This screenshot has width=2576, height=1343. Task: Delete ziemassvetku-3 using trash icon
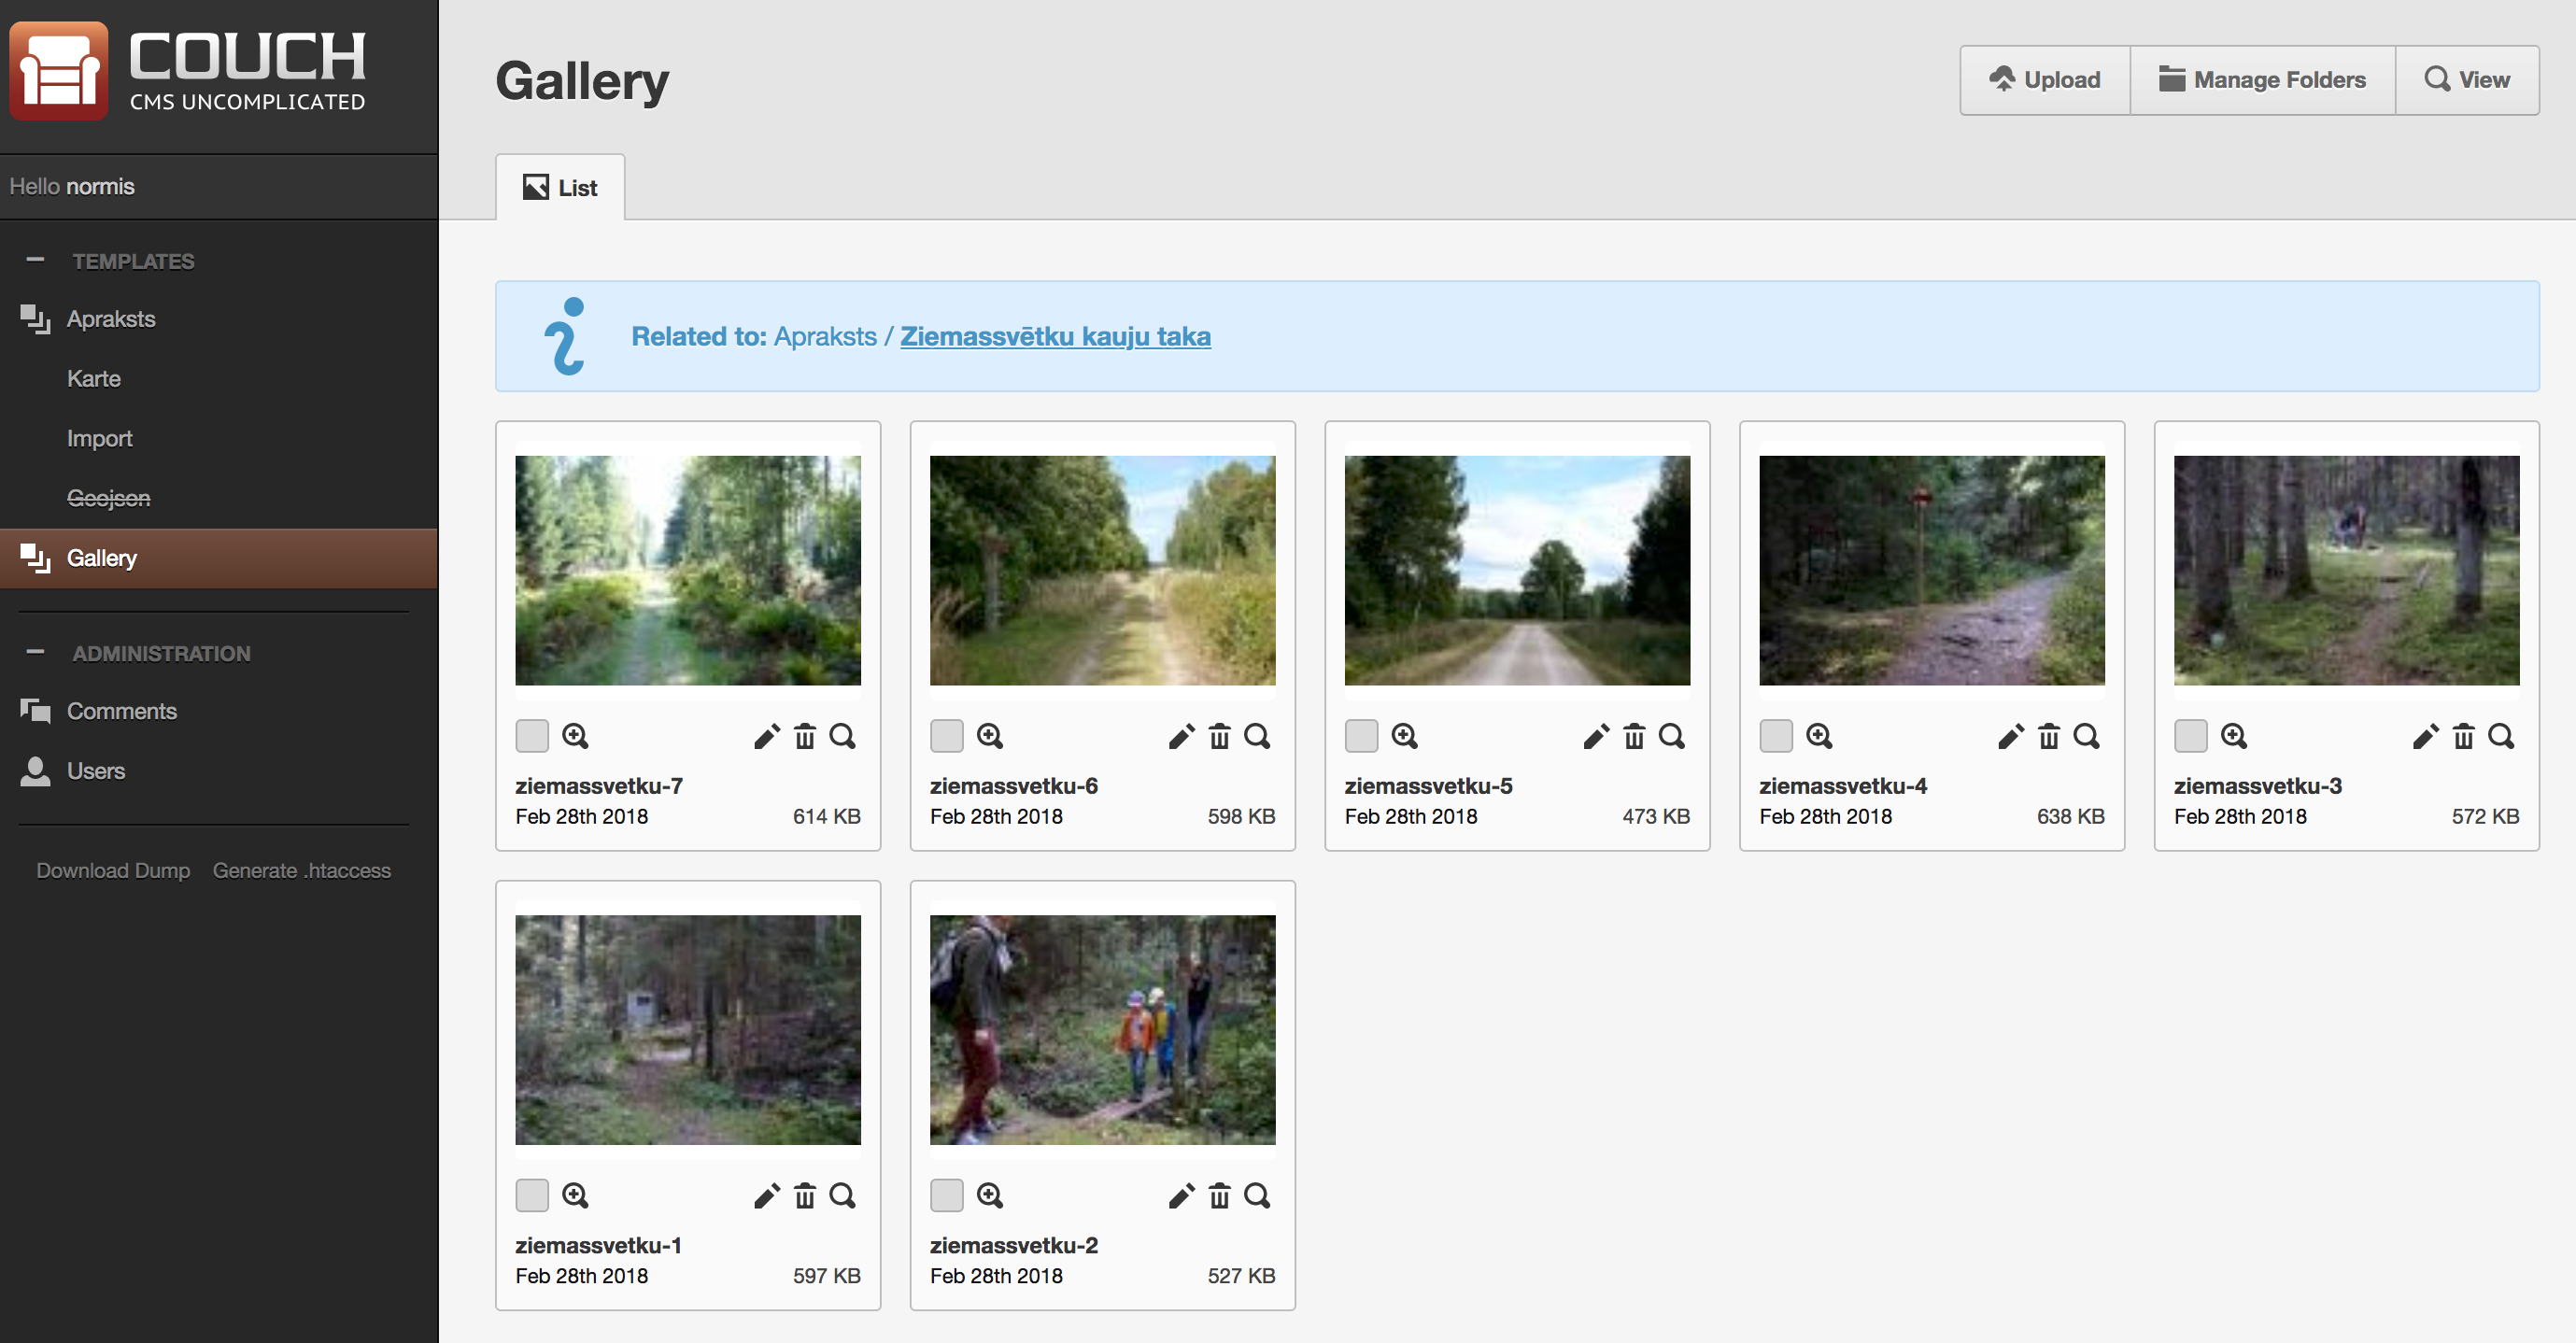[2465, 736]
